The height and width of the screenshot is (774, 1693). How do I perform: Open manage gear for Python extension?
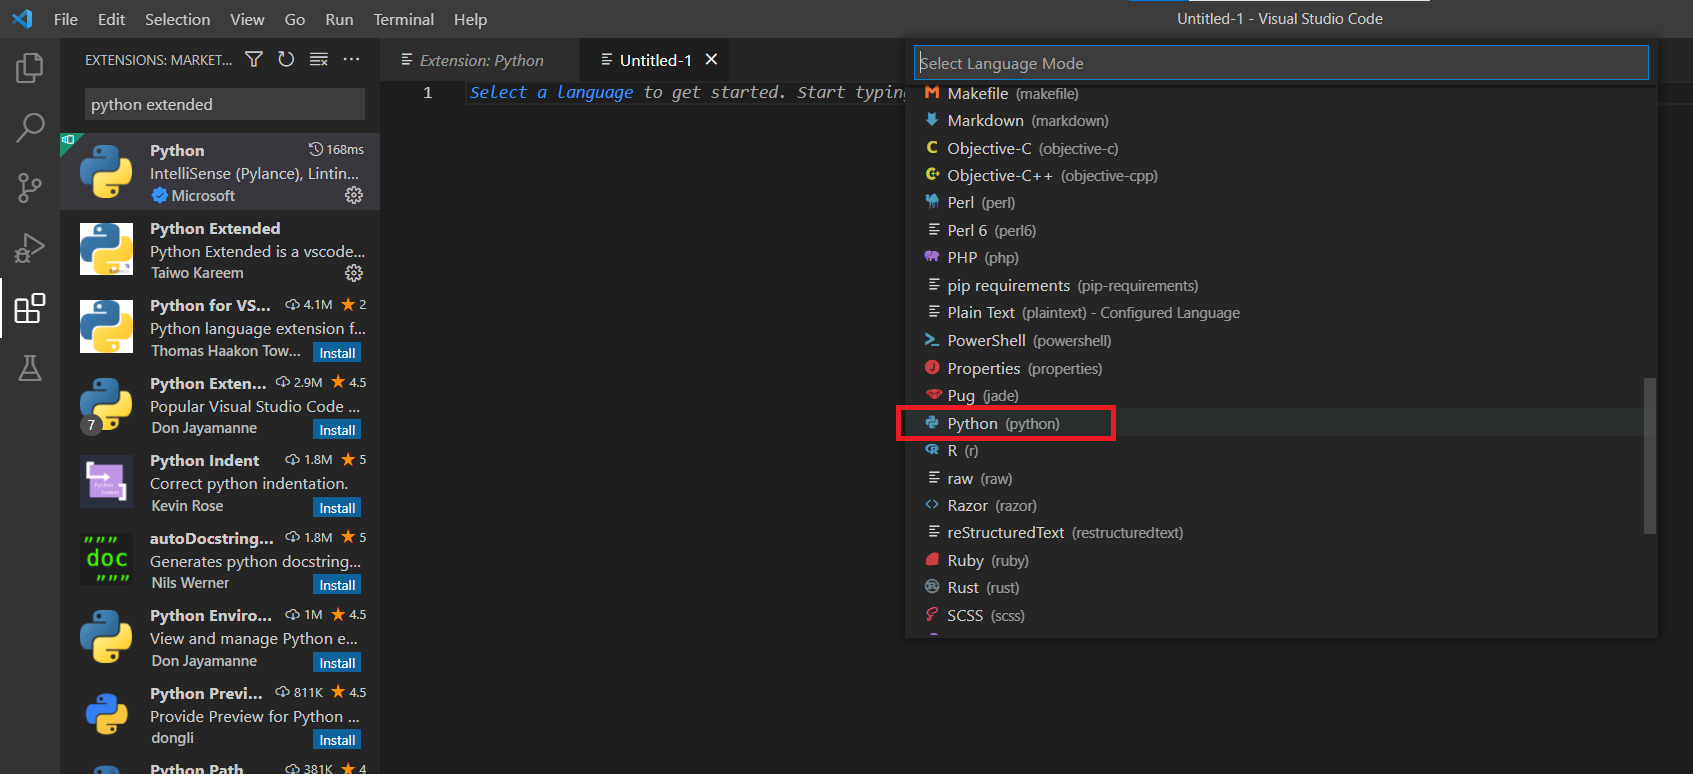pos(354,195)
